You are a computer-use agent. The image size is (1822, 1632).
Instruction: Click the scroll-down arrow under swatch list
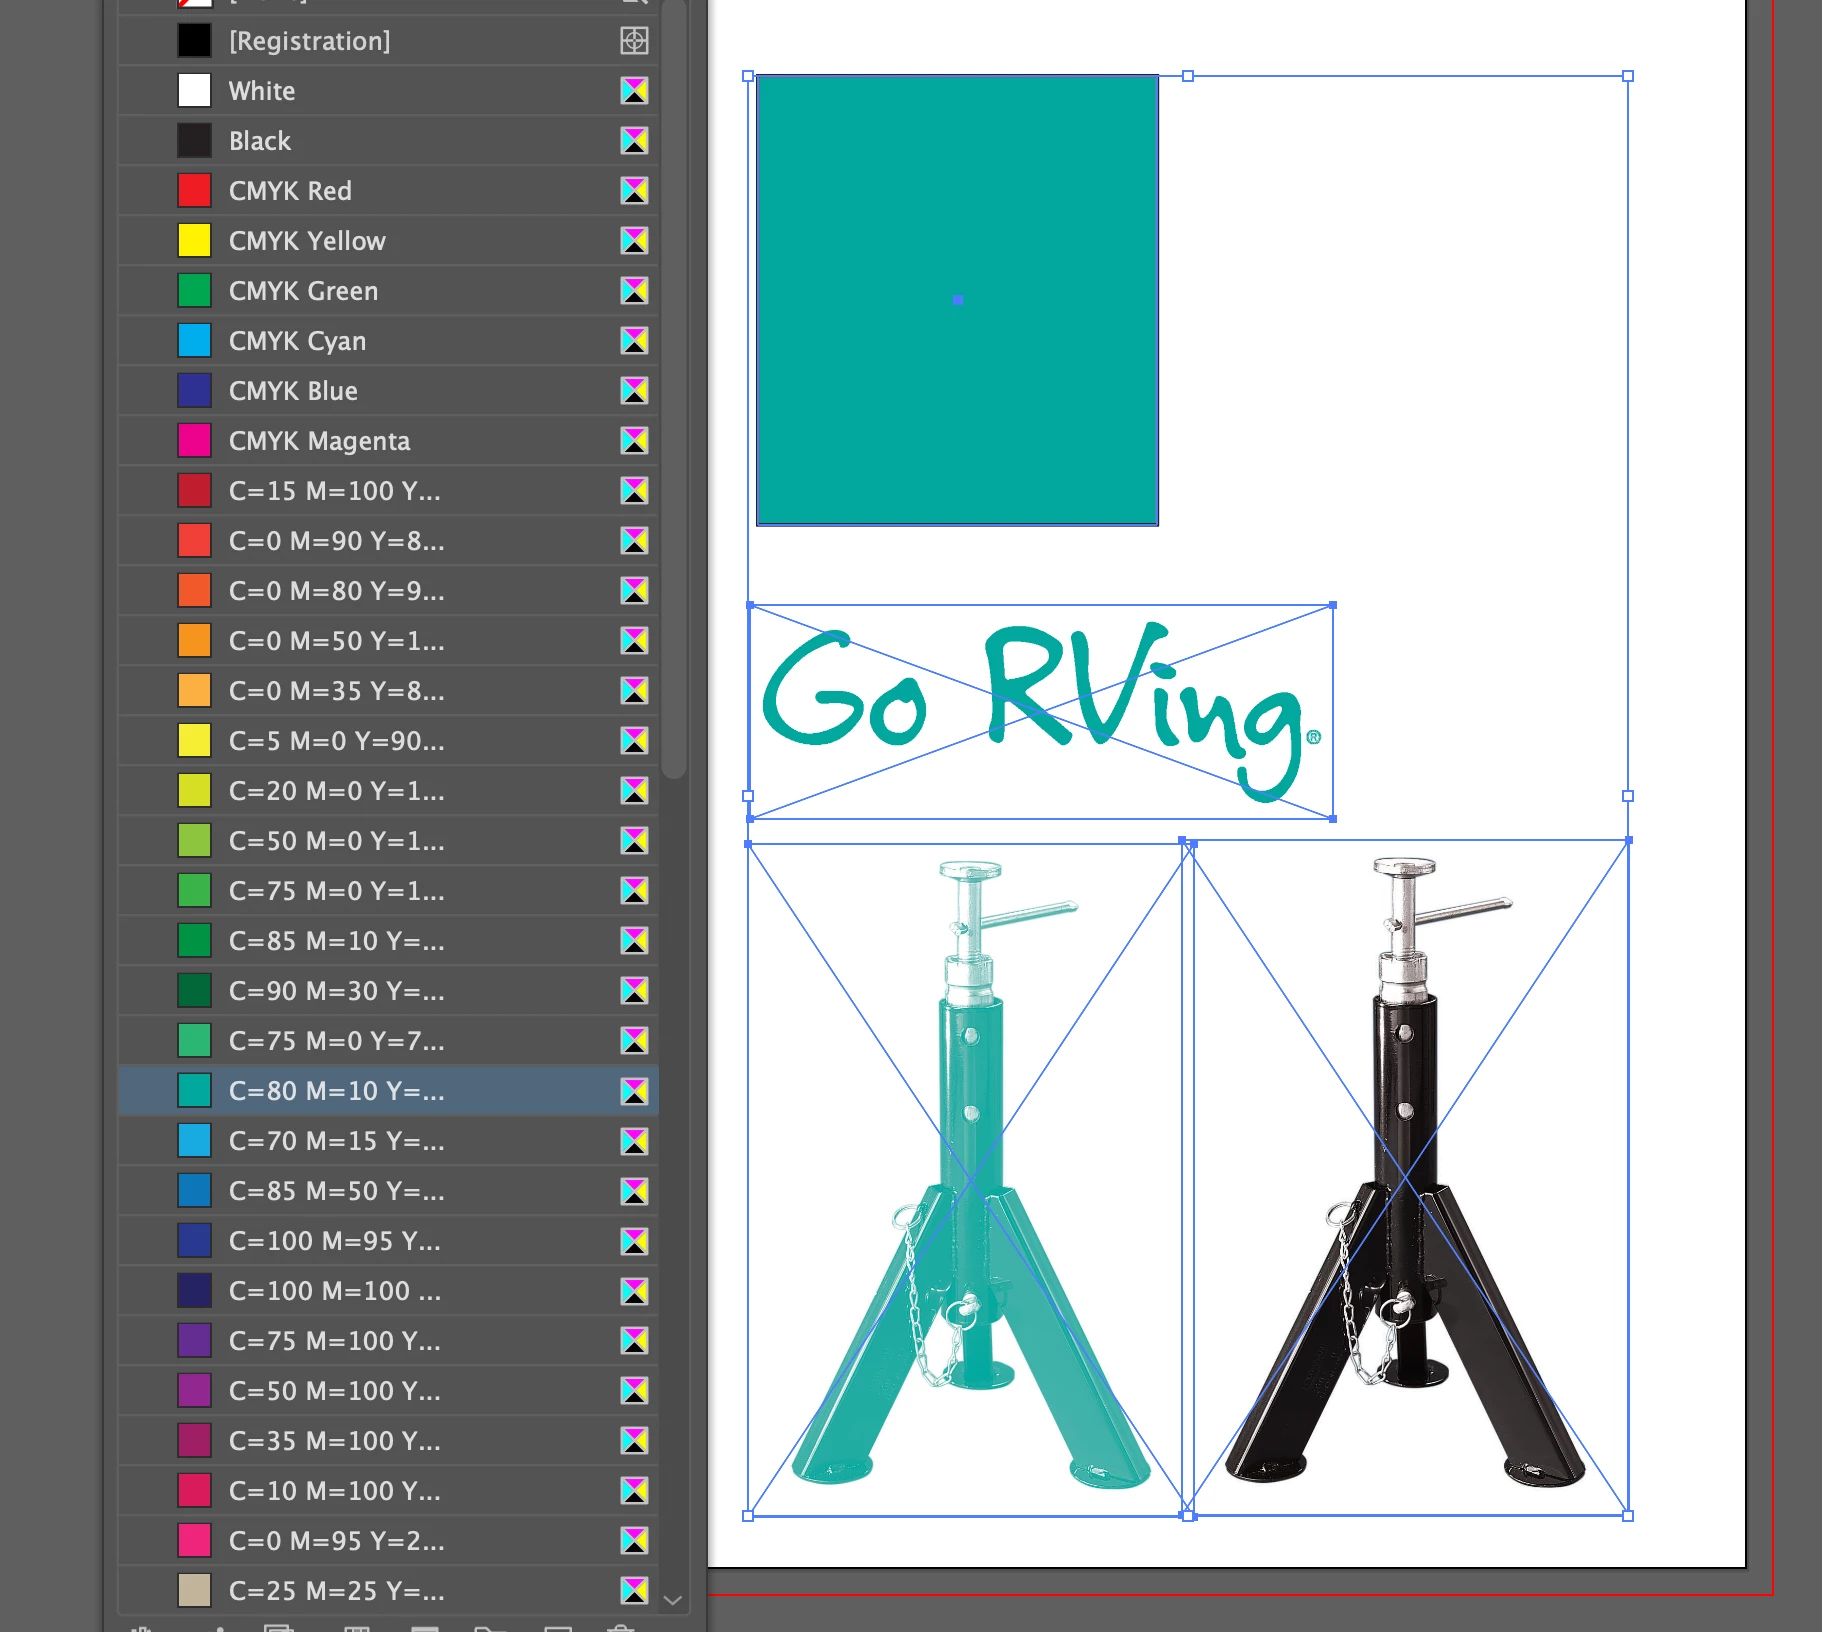pos(673,1600)
